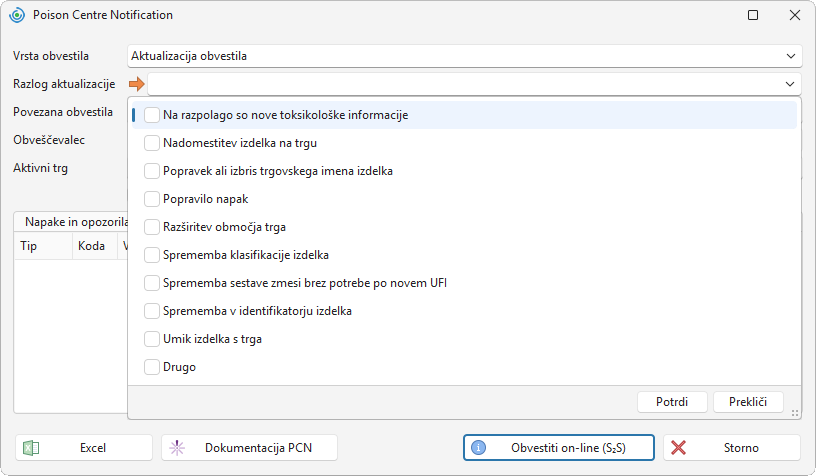Image resolution: width=816 pixels, height=476 pixels.
Task: Collapse the 'Razlog aktualizacije' dropdown arrow
Action: (790, 84)
